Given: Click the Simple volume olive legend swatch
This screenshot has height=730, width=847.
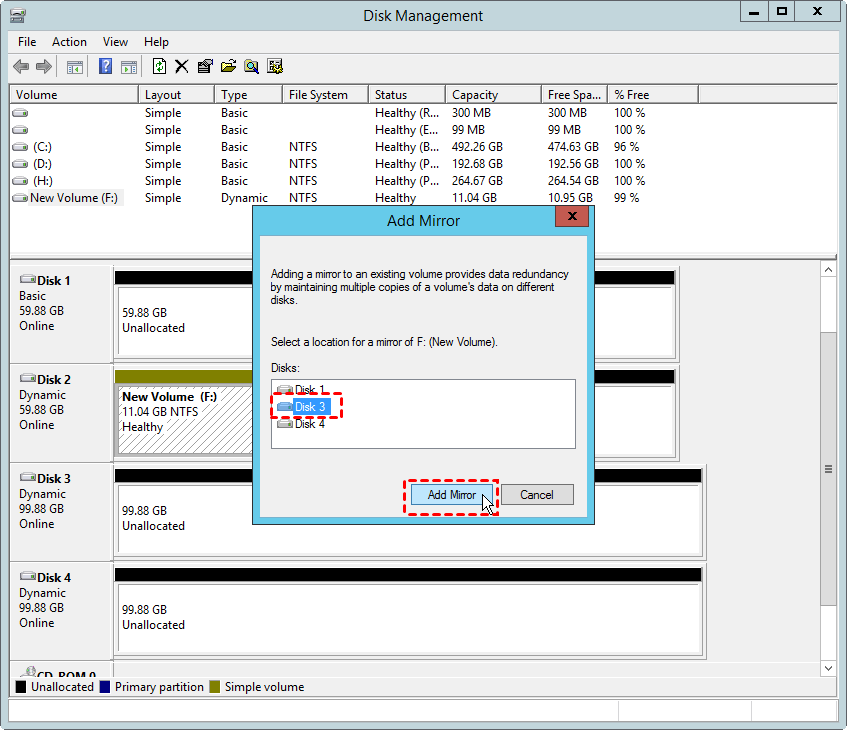Looking at the screenshot, I should [x=214, y=687].
